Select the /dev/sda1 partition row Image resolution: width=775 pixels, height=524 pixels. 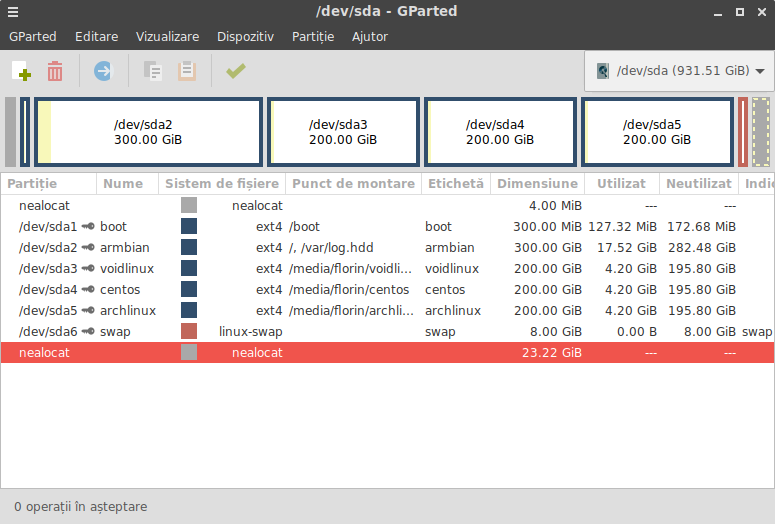pos(387,226)
